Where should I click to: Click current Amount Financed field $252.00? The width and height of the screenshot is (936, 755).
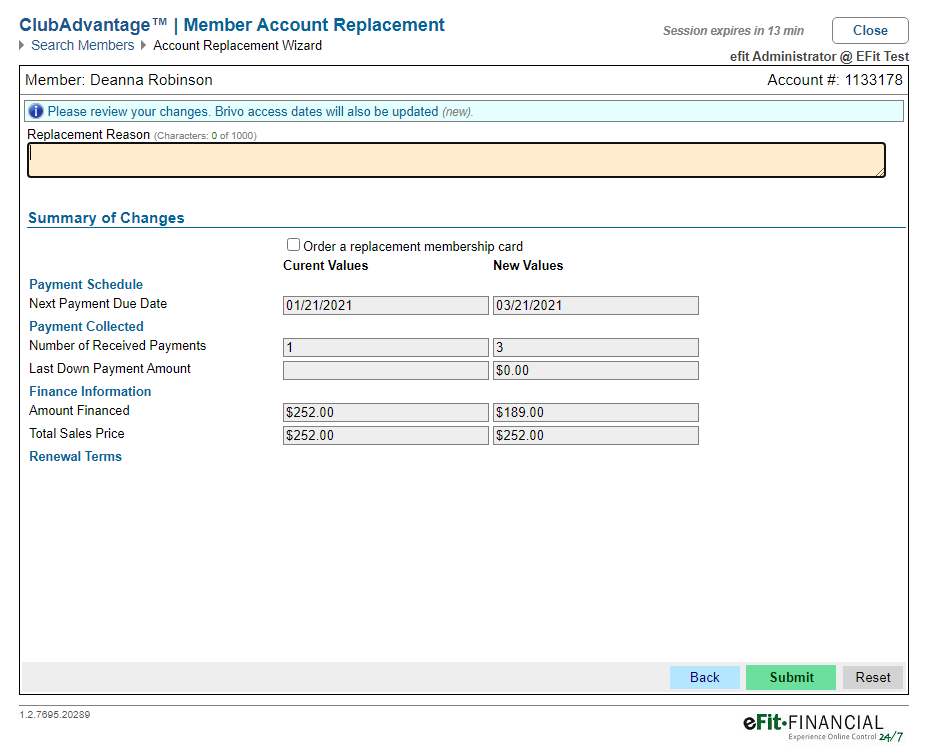(386, 412)
